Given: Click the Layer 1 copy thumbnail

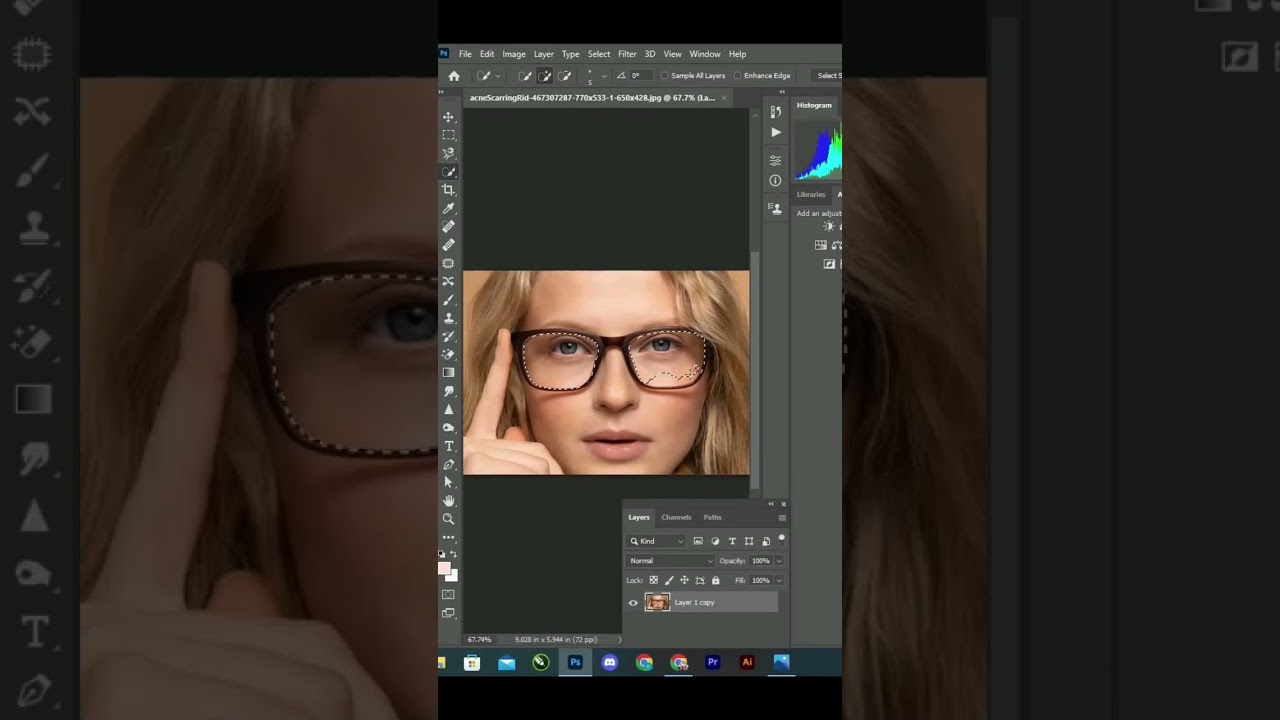Looking at the screenshot, I should coord(657,603).
